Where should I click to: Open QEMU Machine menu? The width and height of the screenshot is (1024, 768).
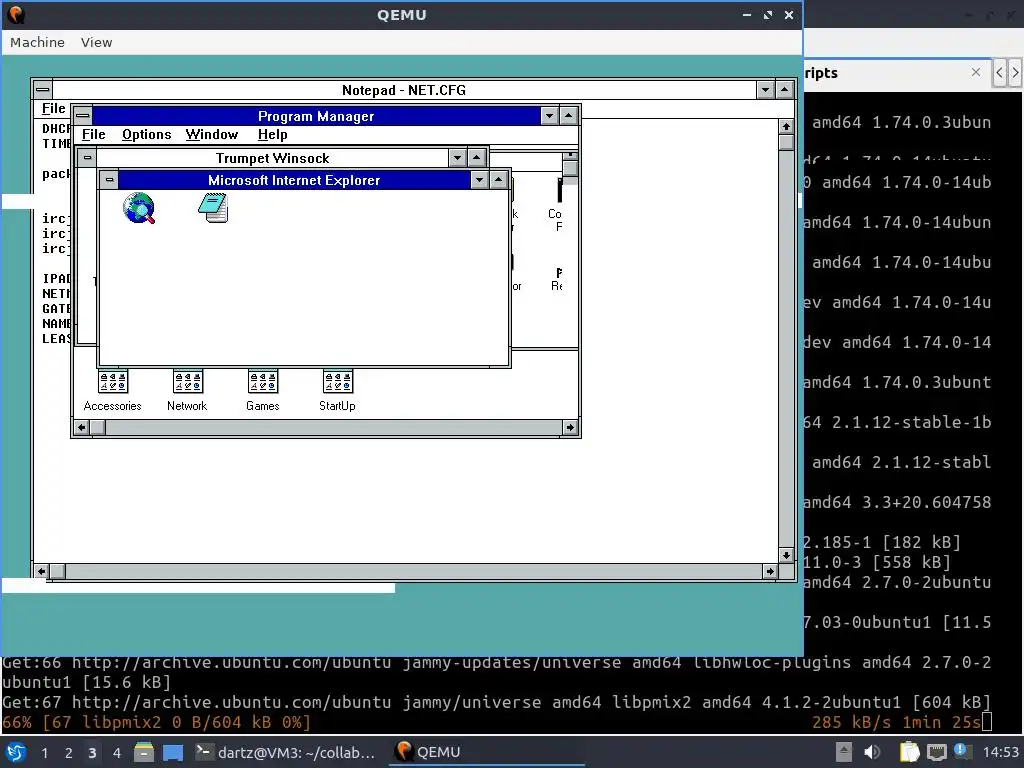pyautogui.click(x=37, y=42)
